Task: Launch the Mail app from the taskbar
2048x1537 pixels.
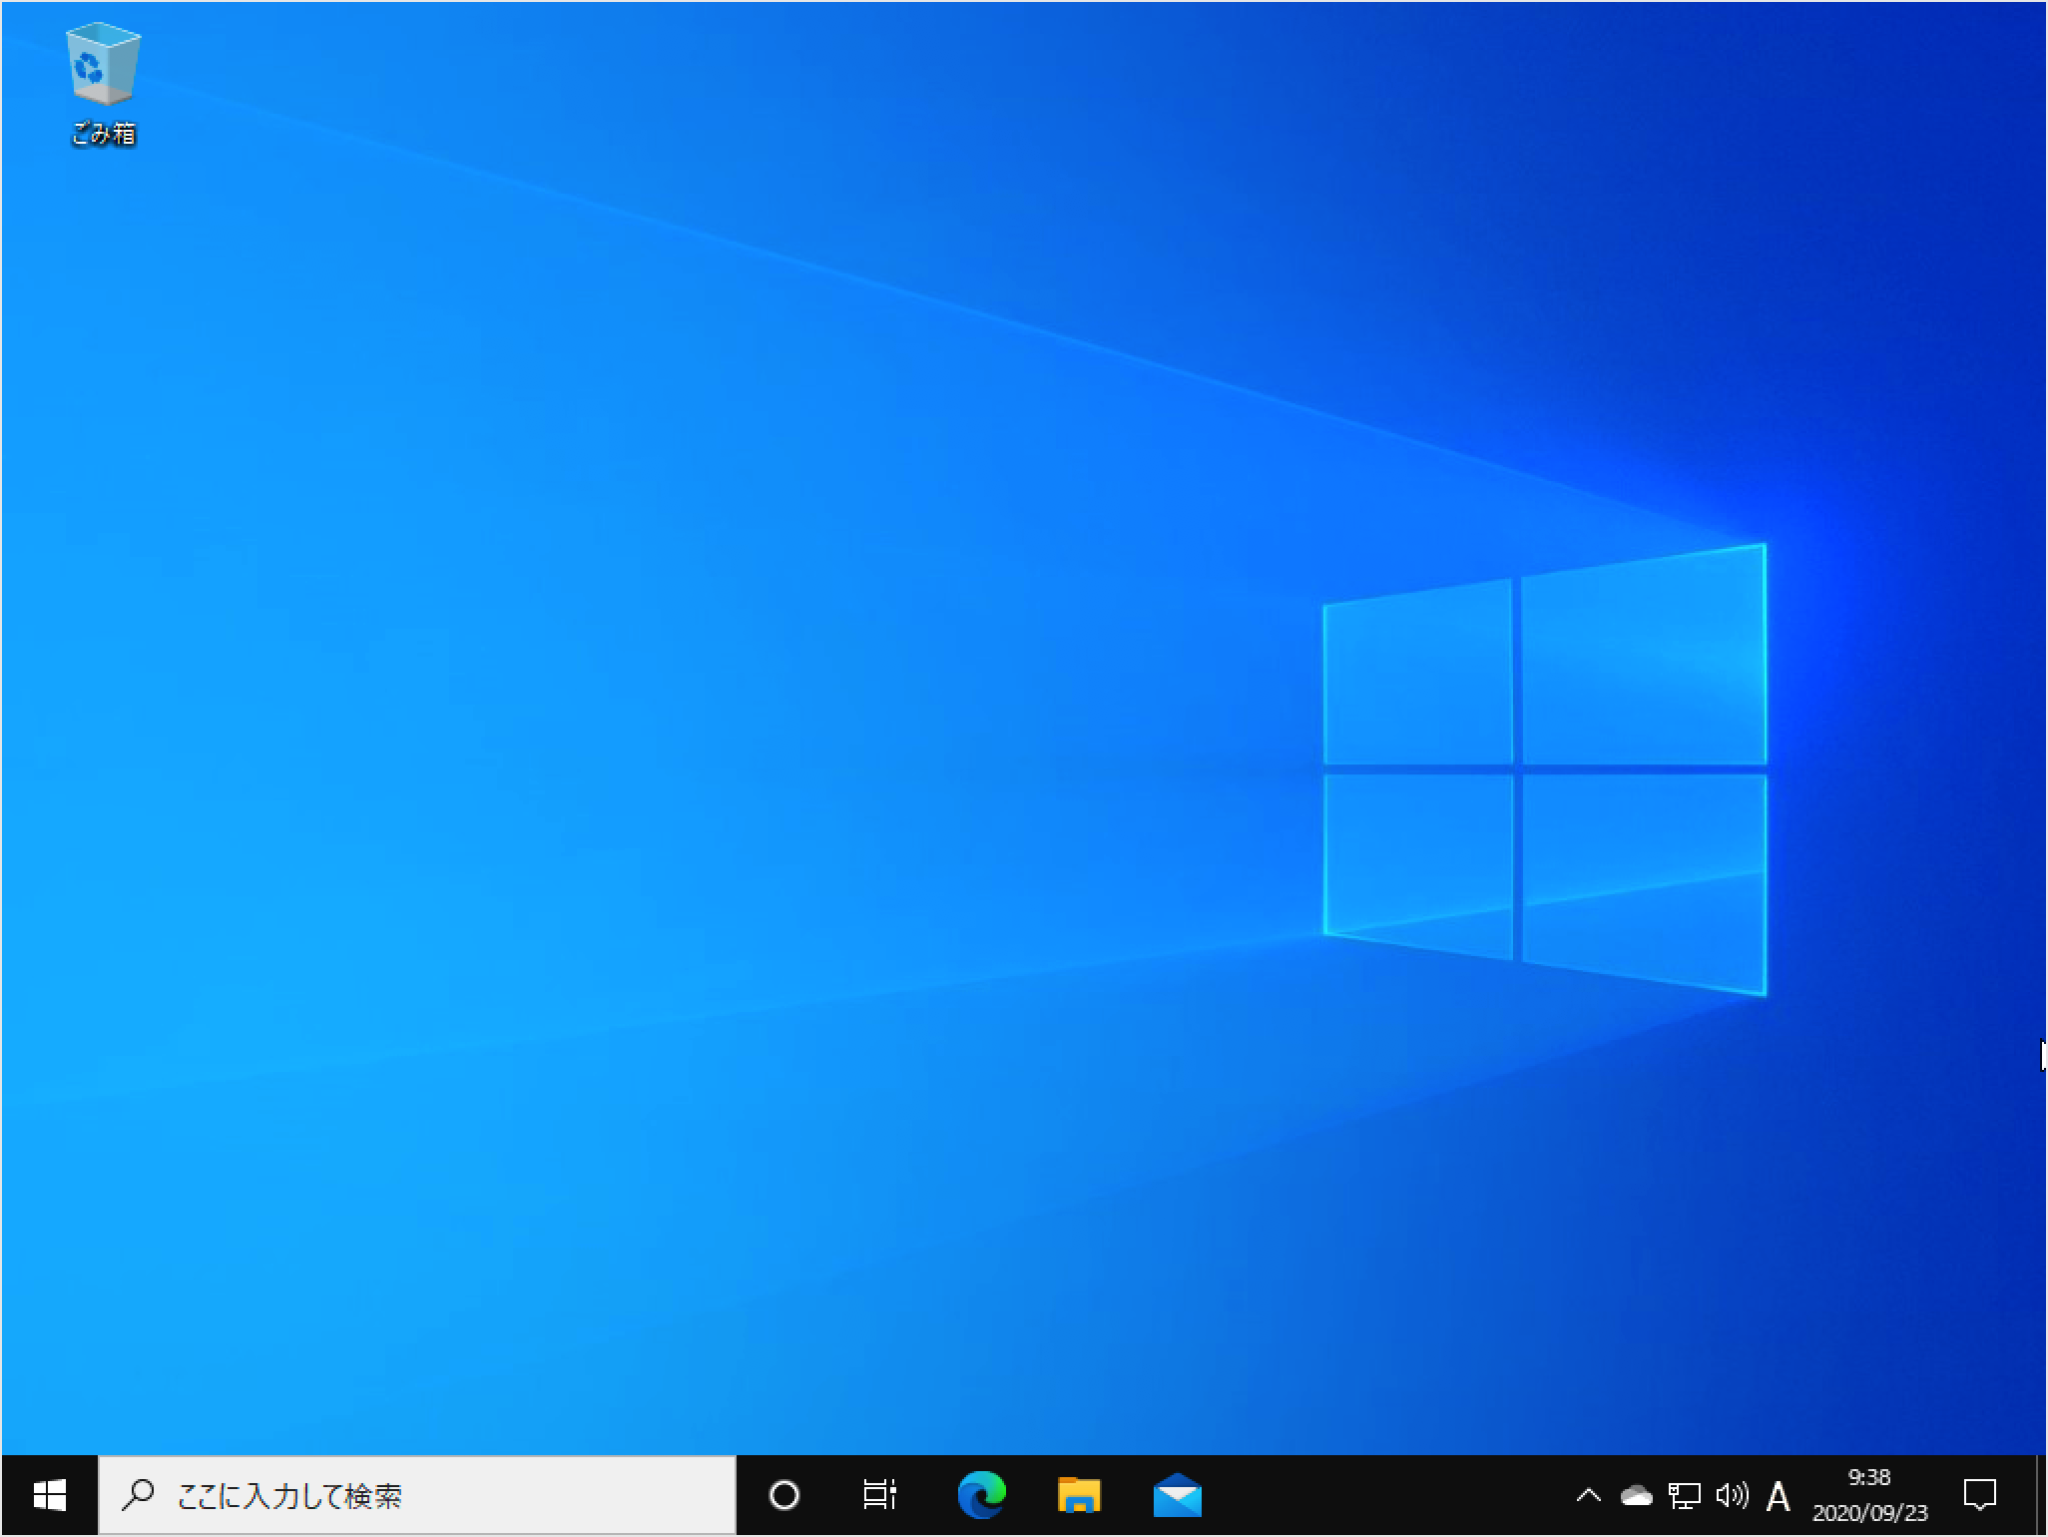Action: coord(1177,1496)
